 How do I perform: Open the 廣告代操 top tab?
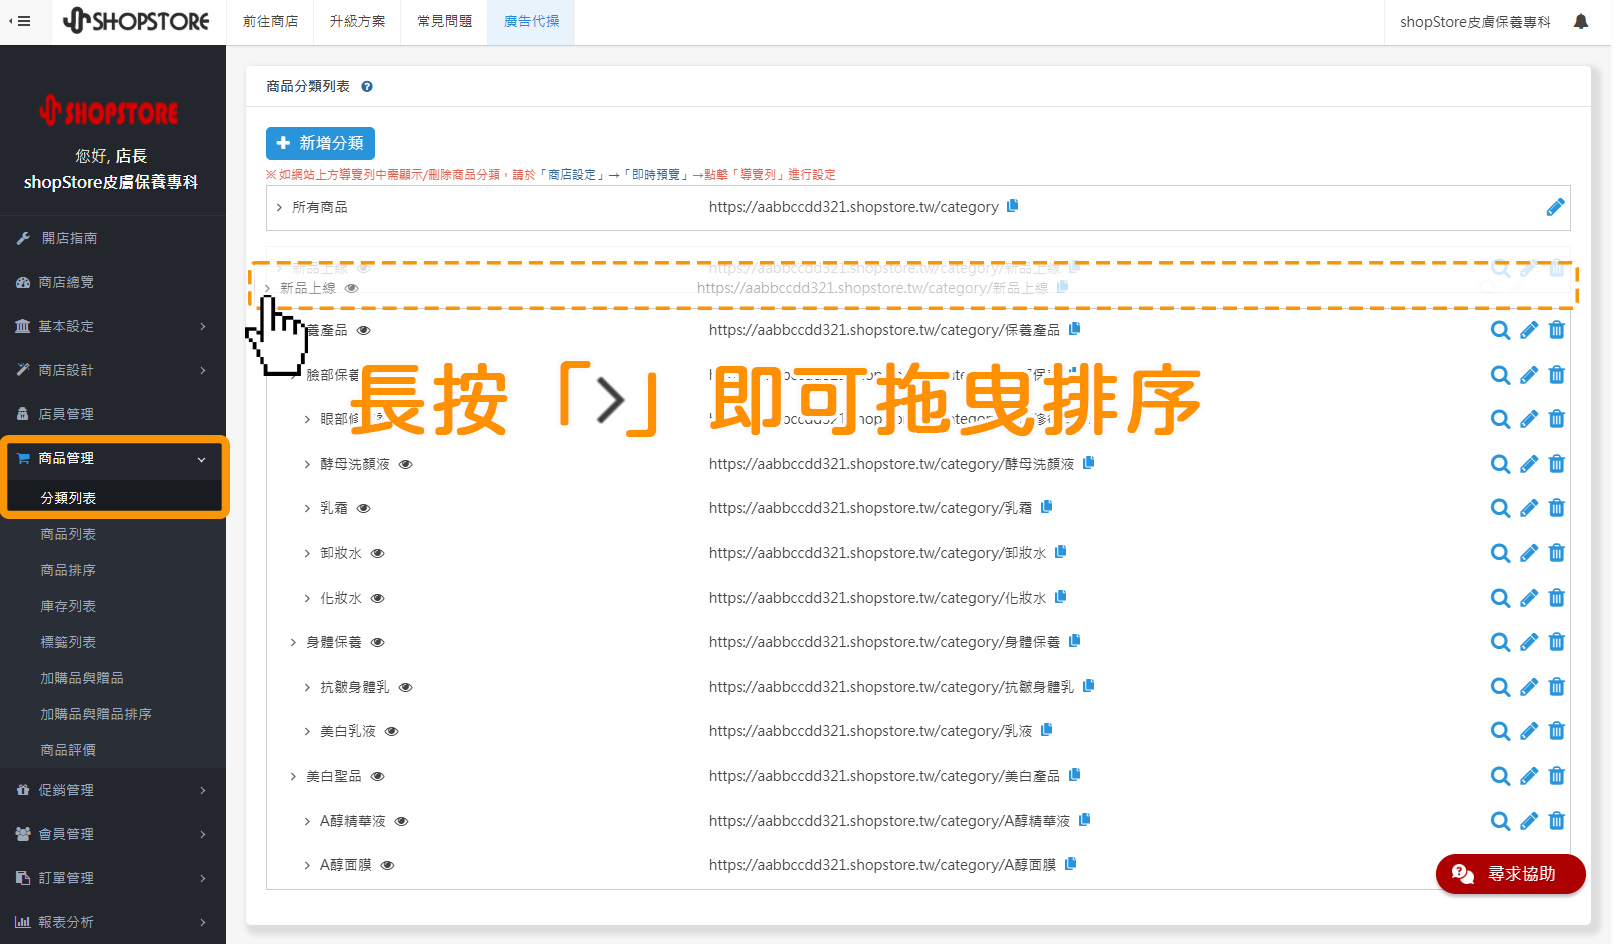click(x=531, y=22)
